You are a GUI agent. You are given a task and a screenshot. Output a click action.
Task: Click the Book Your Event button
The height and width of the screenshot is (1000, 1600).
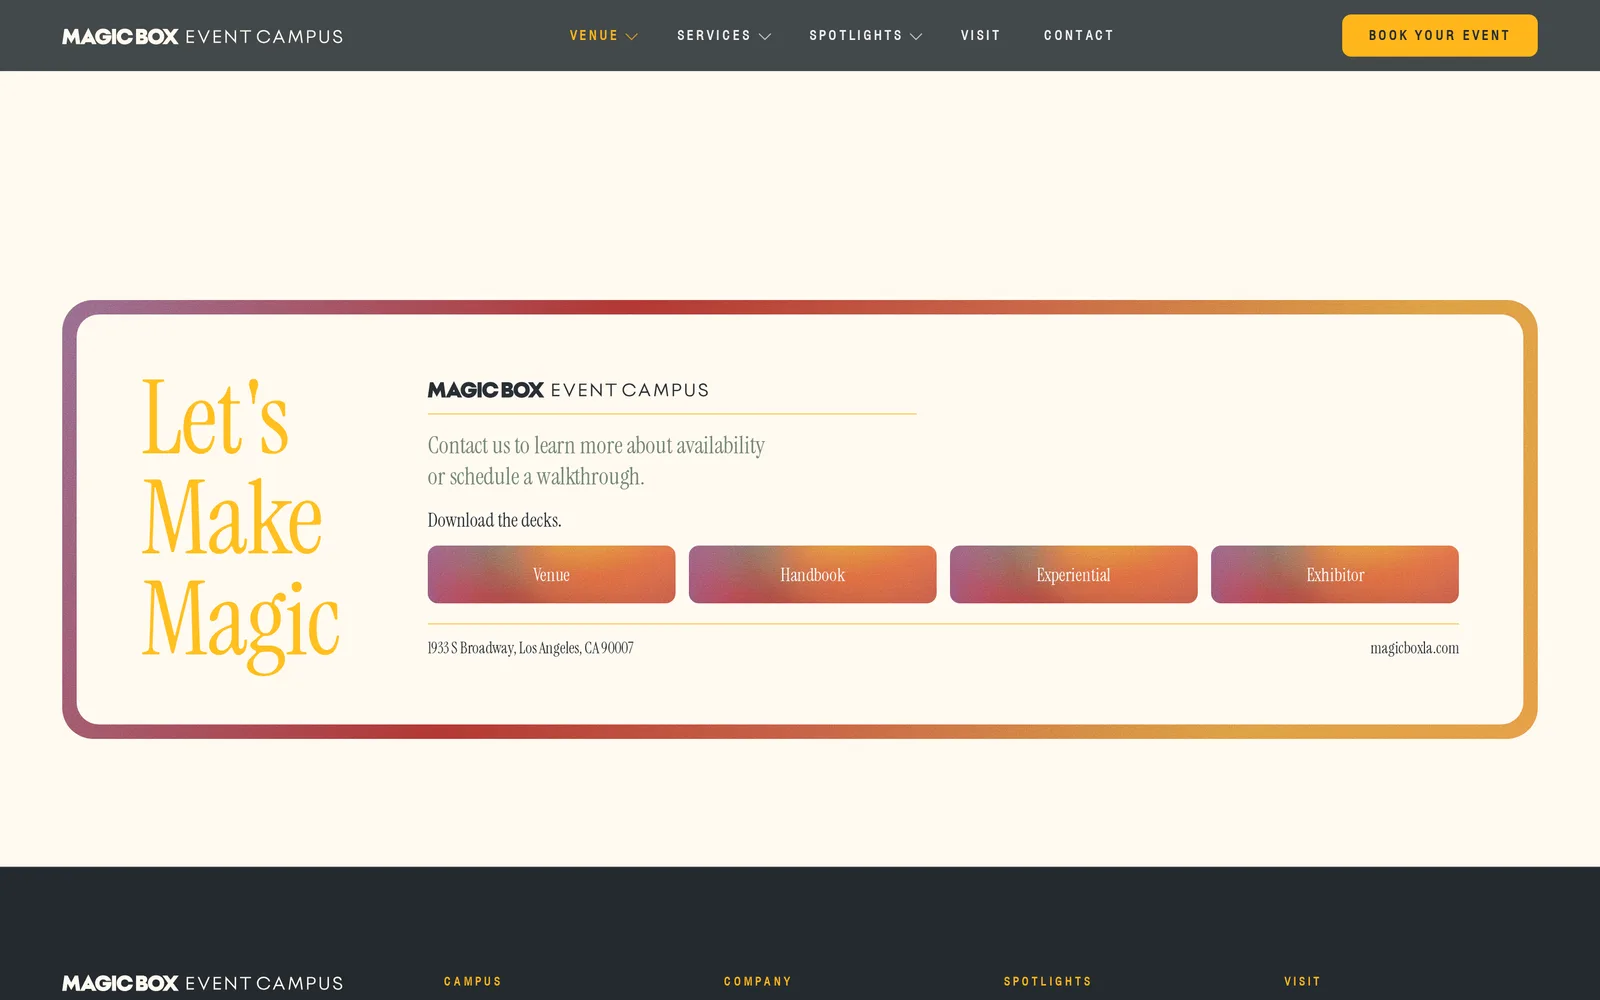[1439, 36]
